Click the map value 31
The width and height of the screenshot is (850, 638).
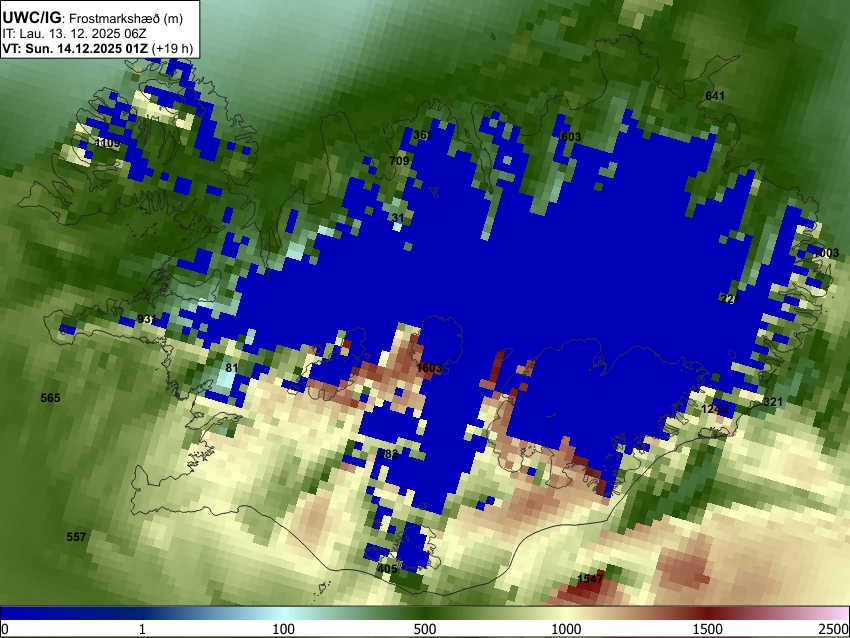(x=398, y=218)
